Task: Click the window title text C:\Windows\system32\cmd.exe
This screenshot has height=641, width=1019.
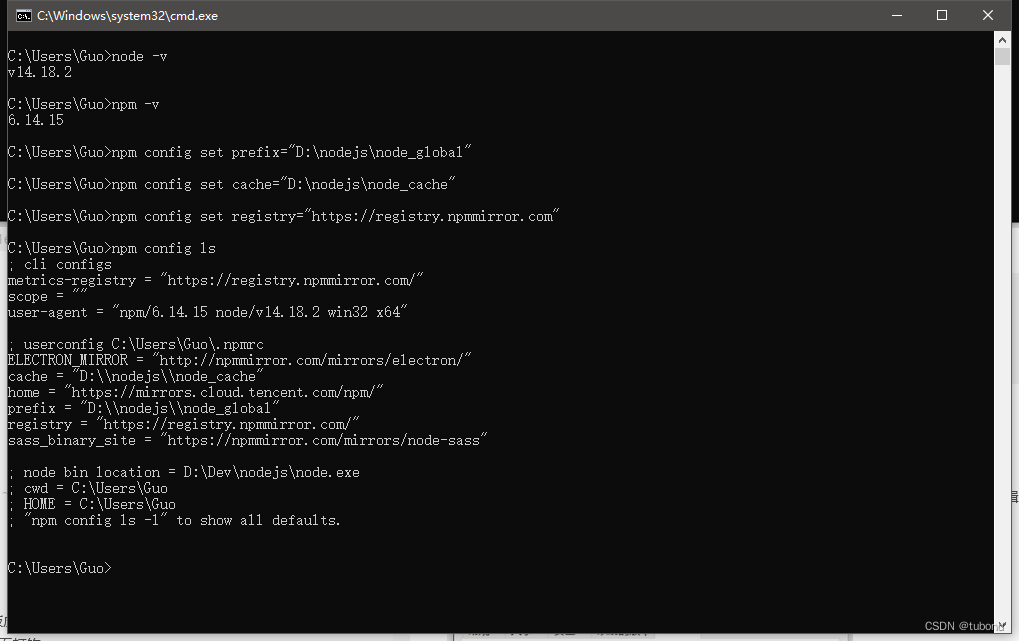Action: (127, 16)
